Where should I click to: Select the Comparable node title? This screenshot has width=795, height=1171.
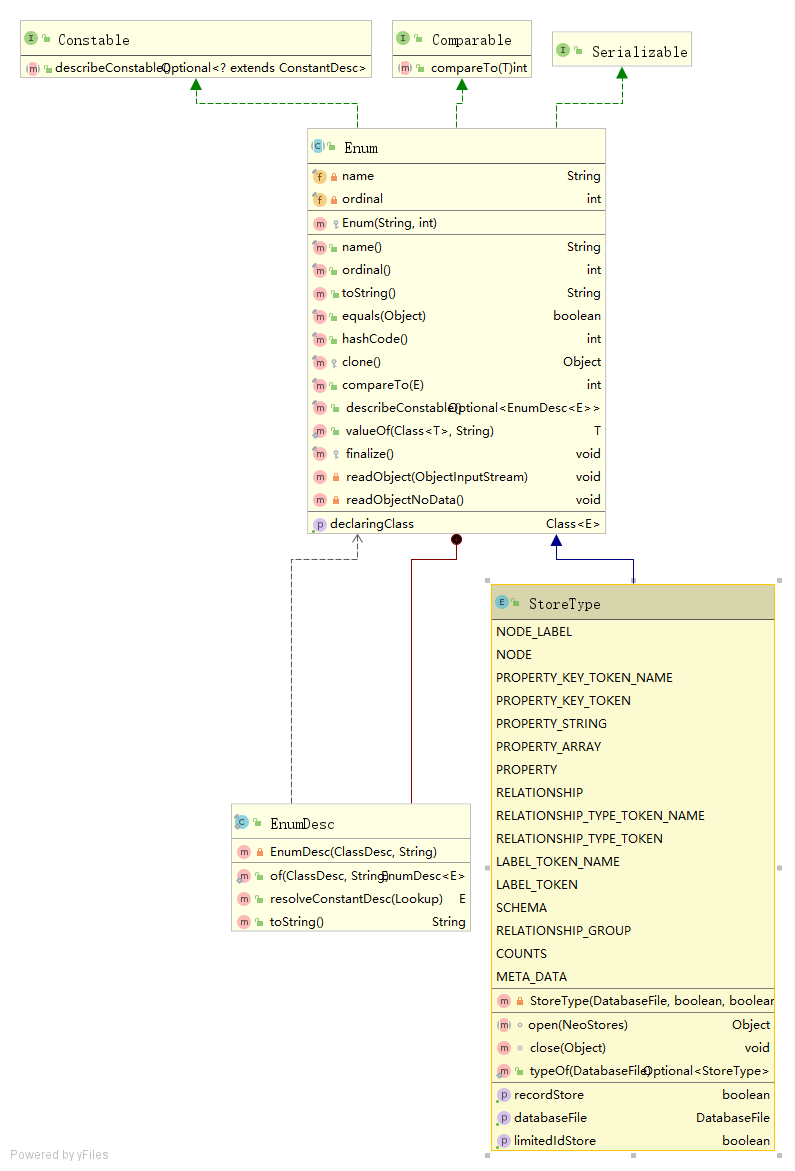pyautogui.click(x=472, y=40)
